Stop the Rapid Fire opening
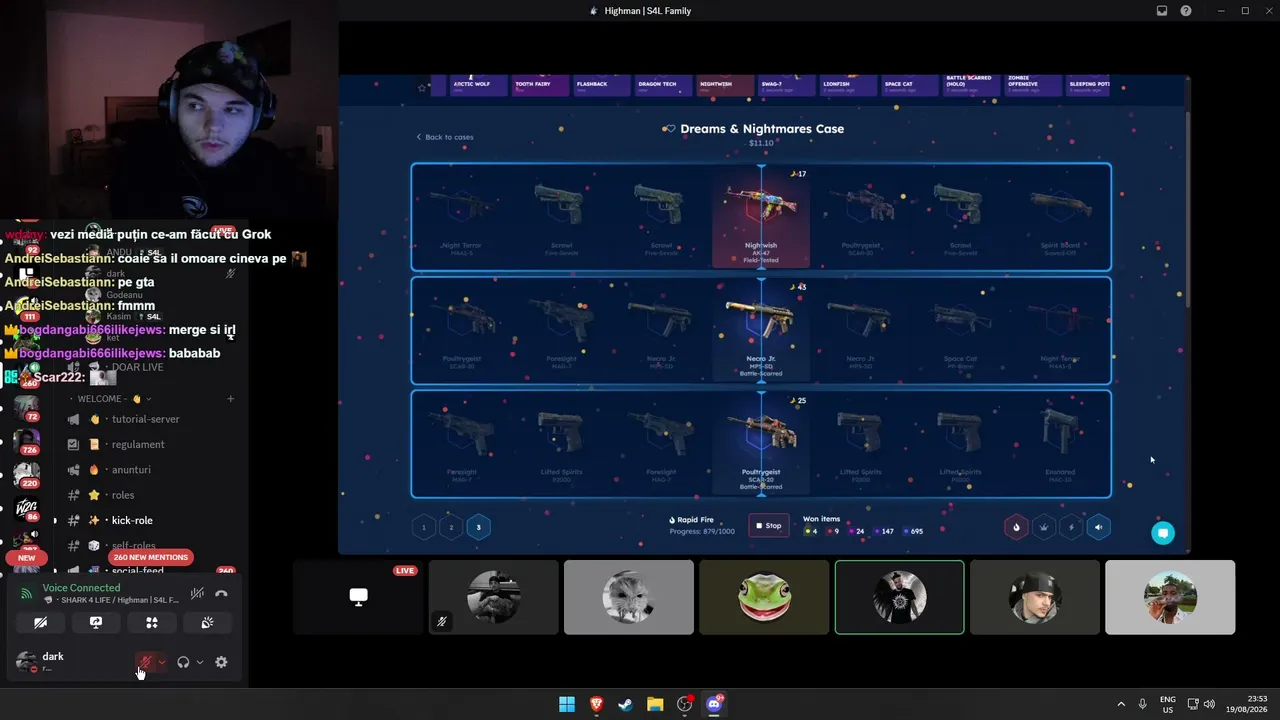 click(769, 526)
